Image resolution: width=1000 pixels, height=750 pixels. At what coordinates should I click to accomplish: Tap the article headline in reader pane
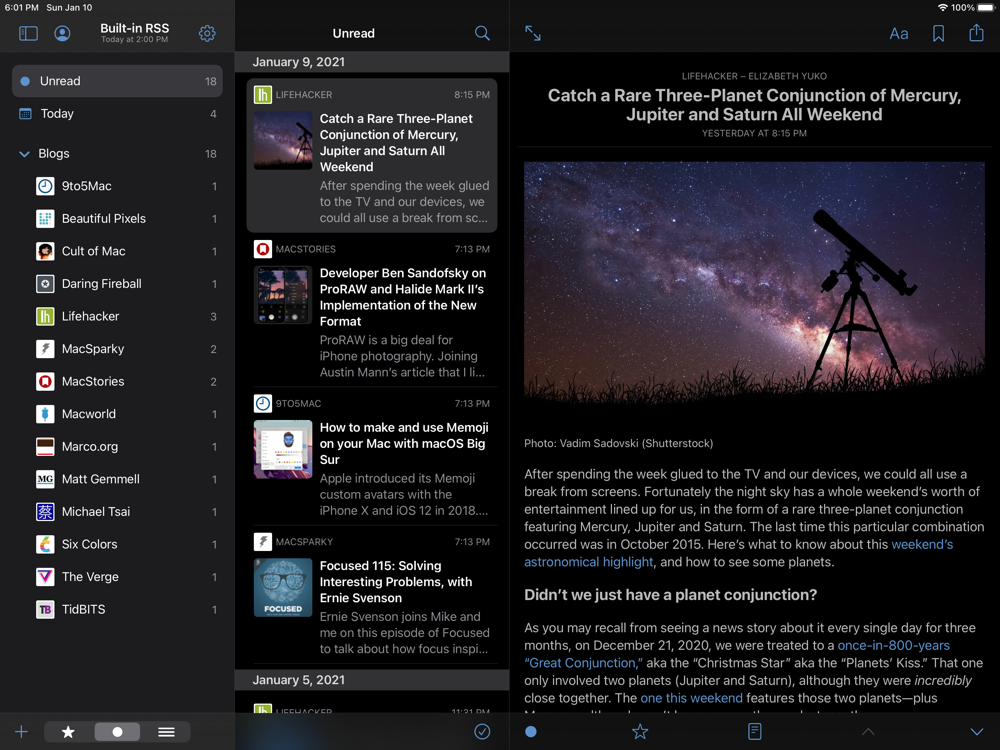point(754,105)
